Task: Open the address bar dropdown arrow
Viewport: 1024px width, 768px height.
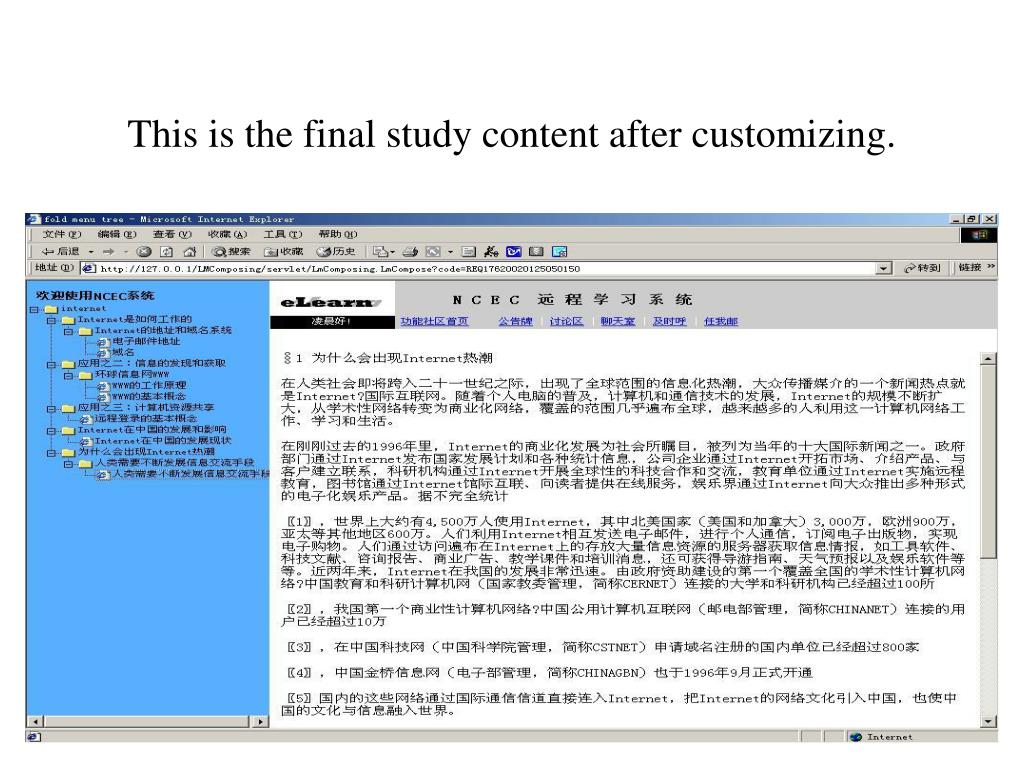Action: [x=884, y=268]
